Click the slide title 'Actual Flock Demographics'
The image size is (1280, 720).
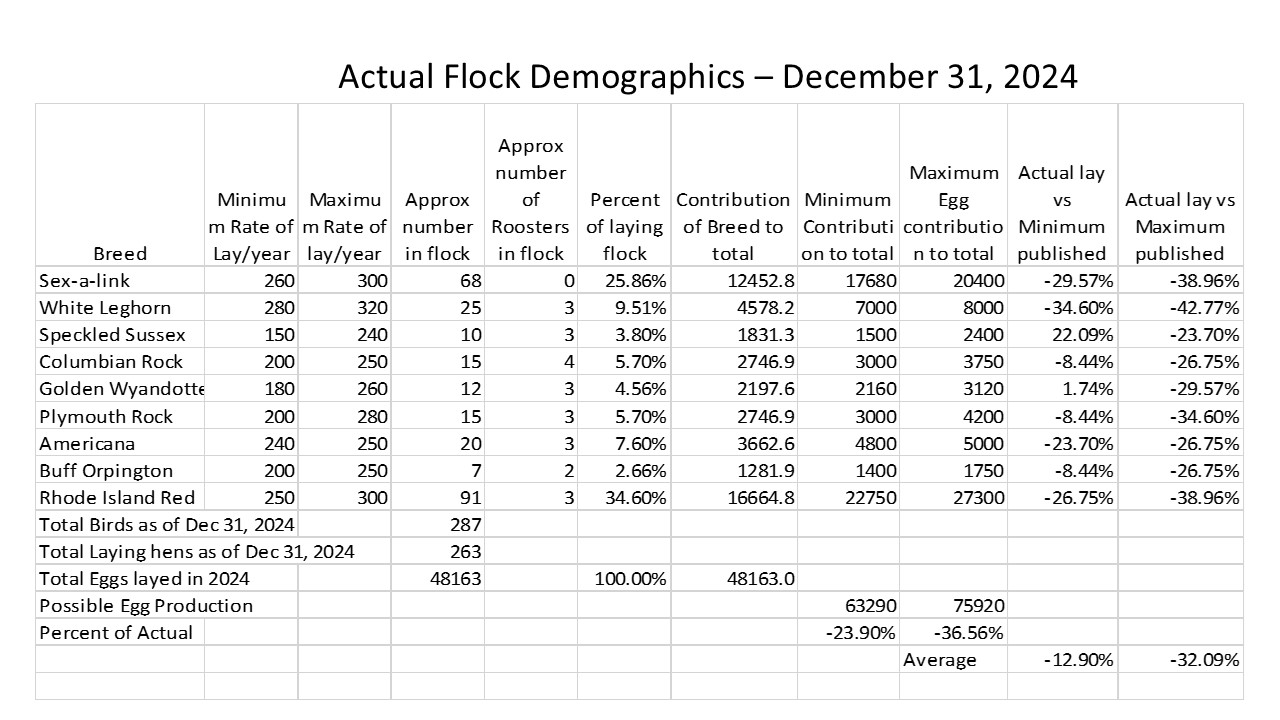(x=707, y=77)
